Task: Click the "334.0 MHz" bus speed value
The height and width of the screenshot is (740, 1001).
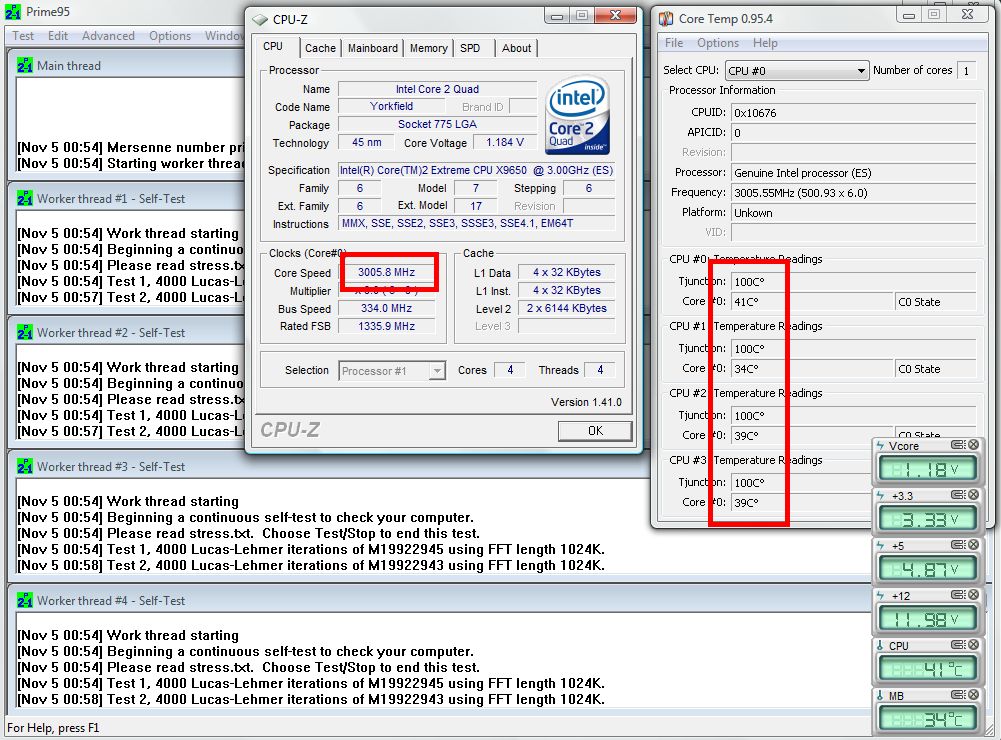Action: [x=386, y=308]
